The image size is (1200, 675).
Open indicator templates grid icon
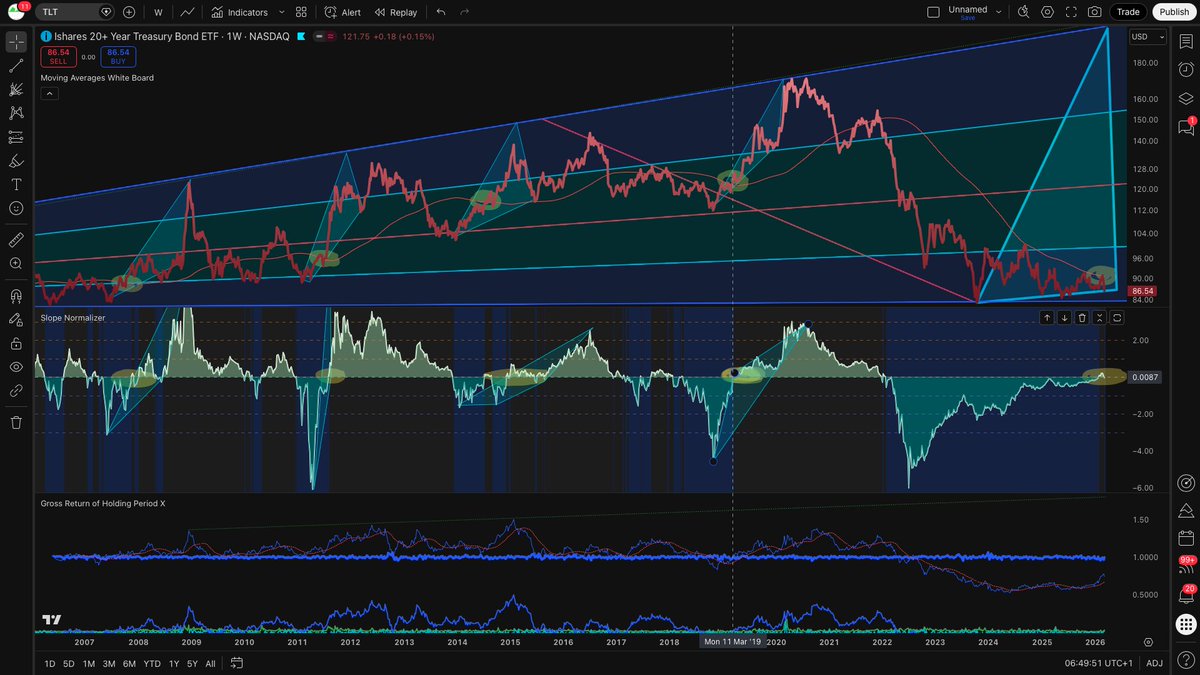tap(301, 12)
